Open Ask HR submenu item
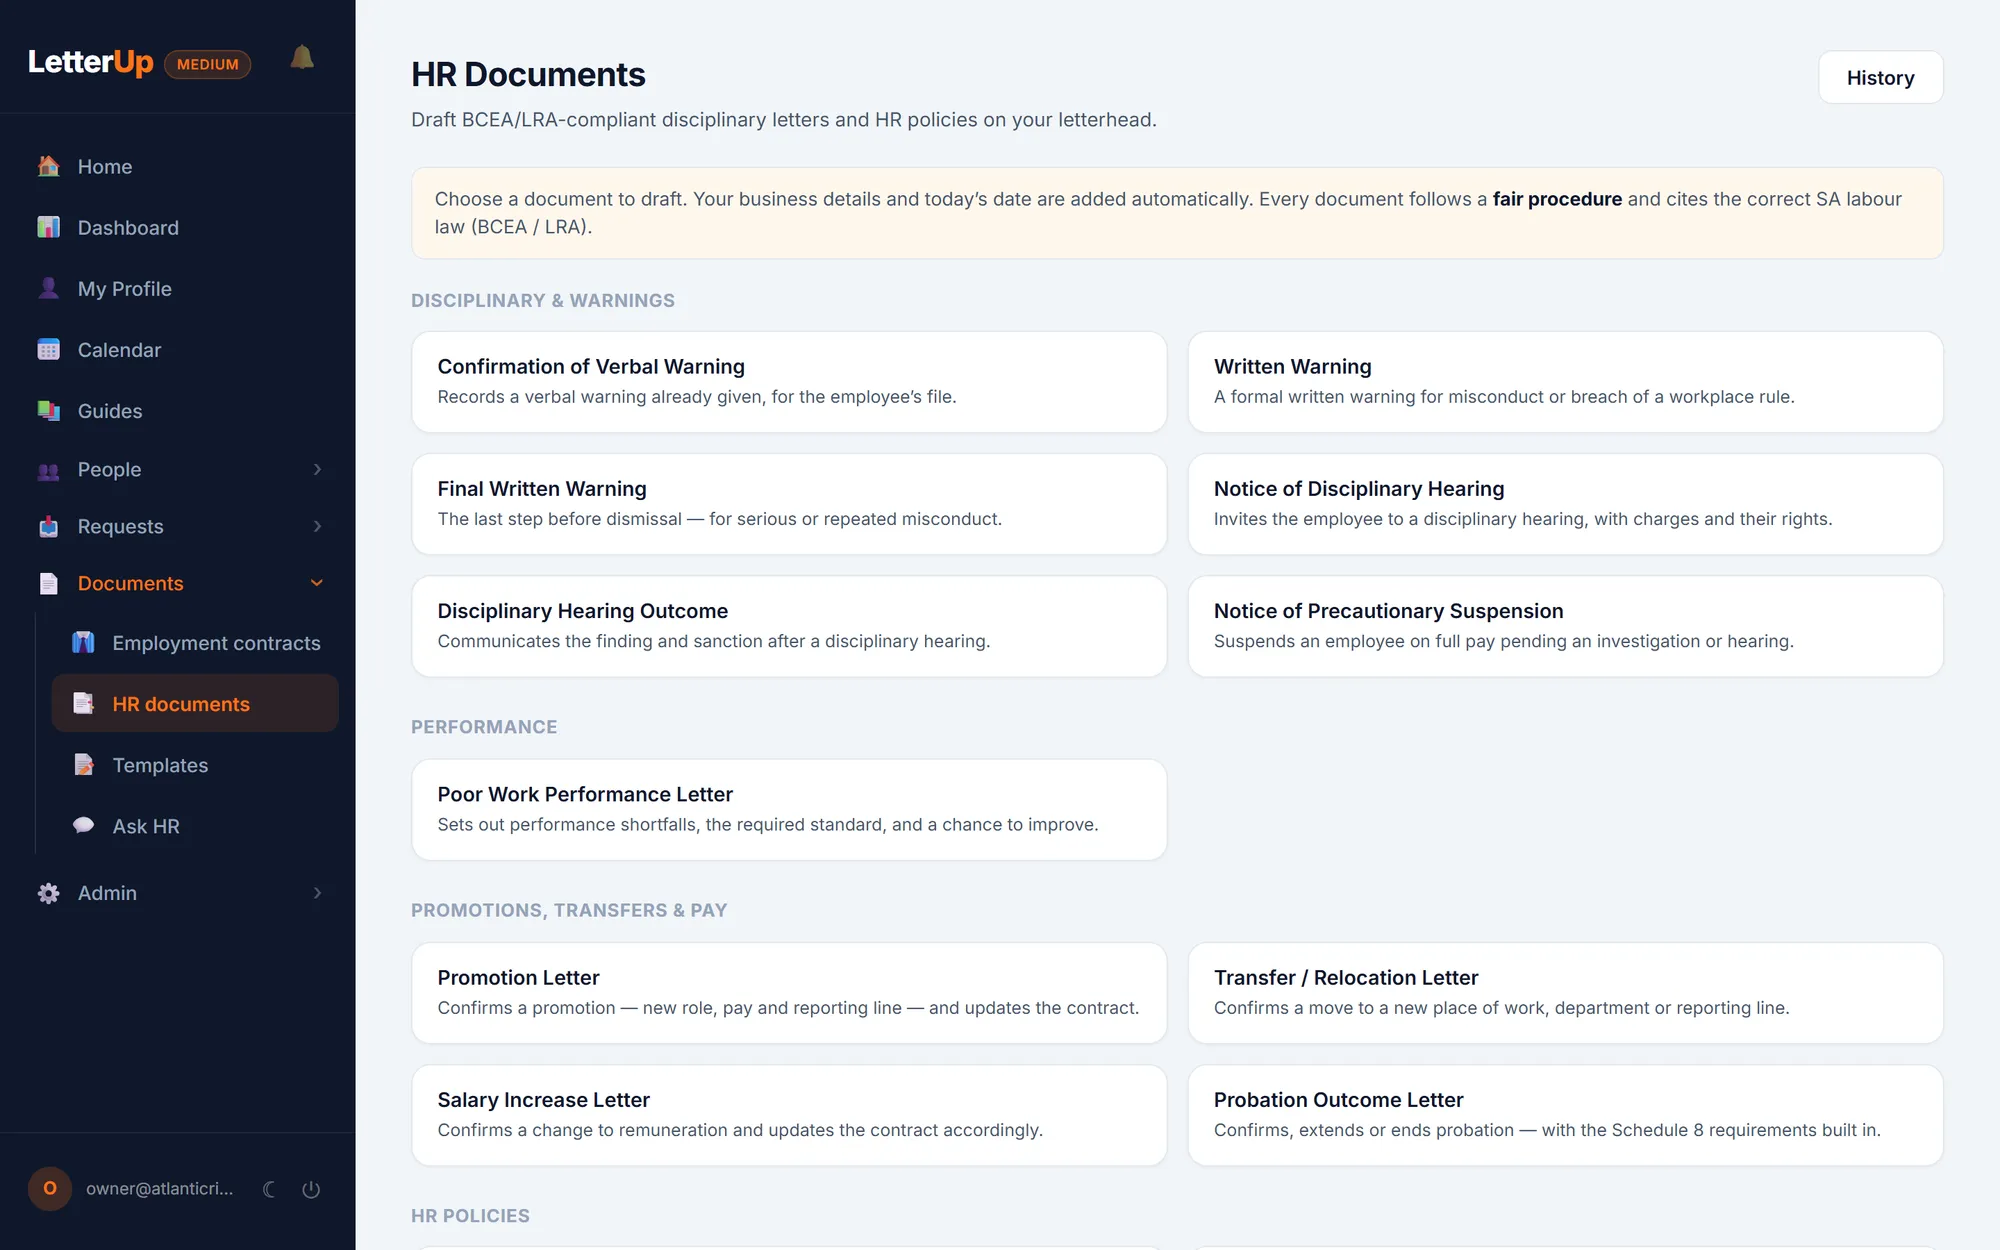The height and width of the screenshot is (1250, 2000). pos(195,826)
